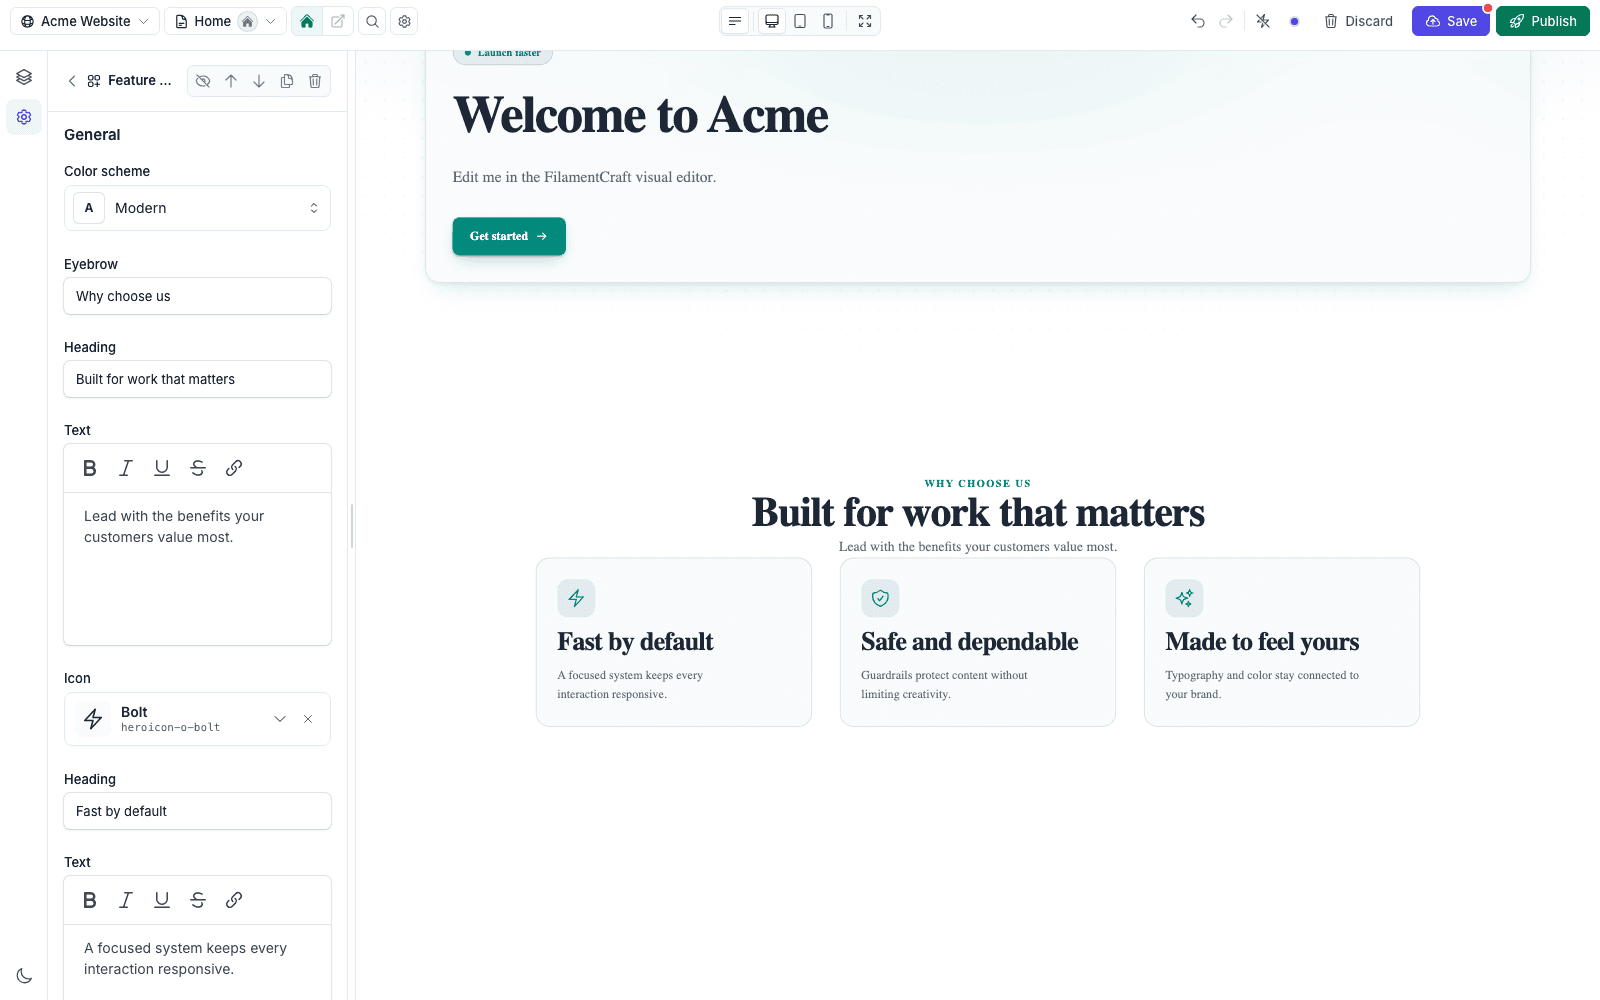Open the Acme Website site dropdown
The image size is (1600, 1000).
point(85,21)
